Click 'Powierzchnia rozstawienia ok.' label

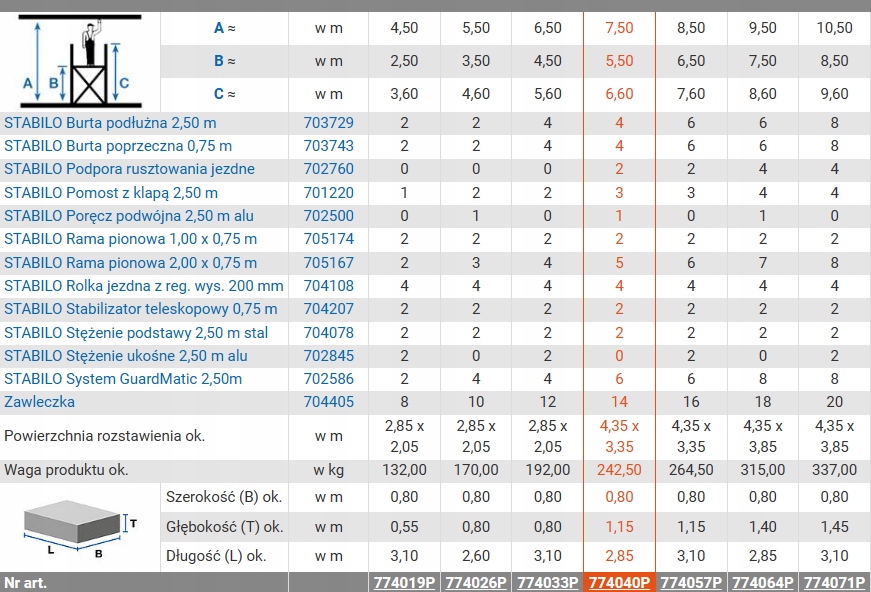(104, 436)
